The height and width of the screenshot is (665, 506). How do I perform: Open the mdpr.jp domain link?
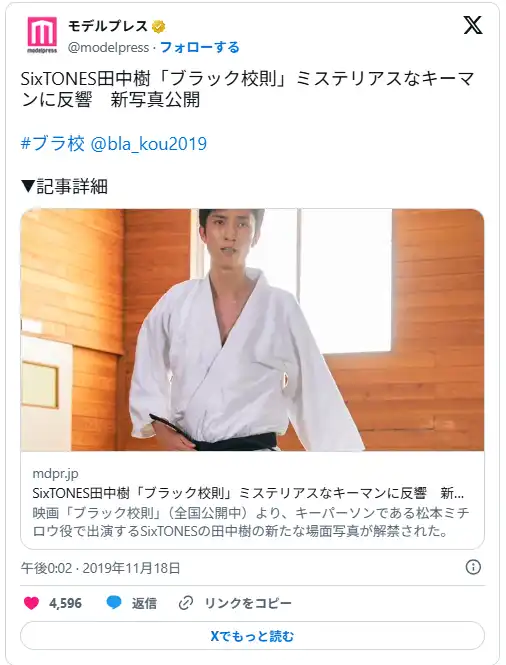[x=56, y=473]
